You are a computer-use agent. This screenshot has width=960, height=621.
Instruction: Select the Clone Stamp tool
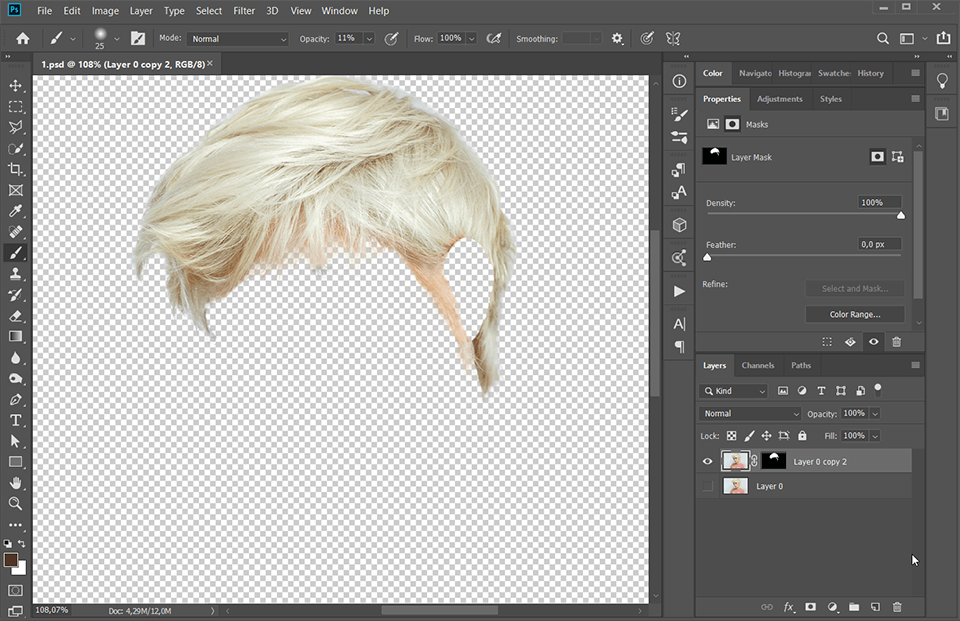(x=16, y=273)
